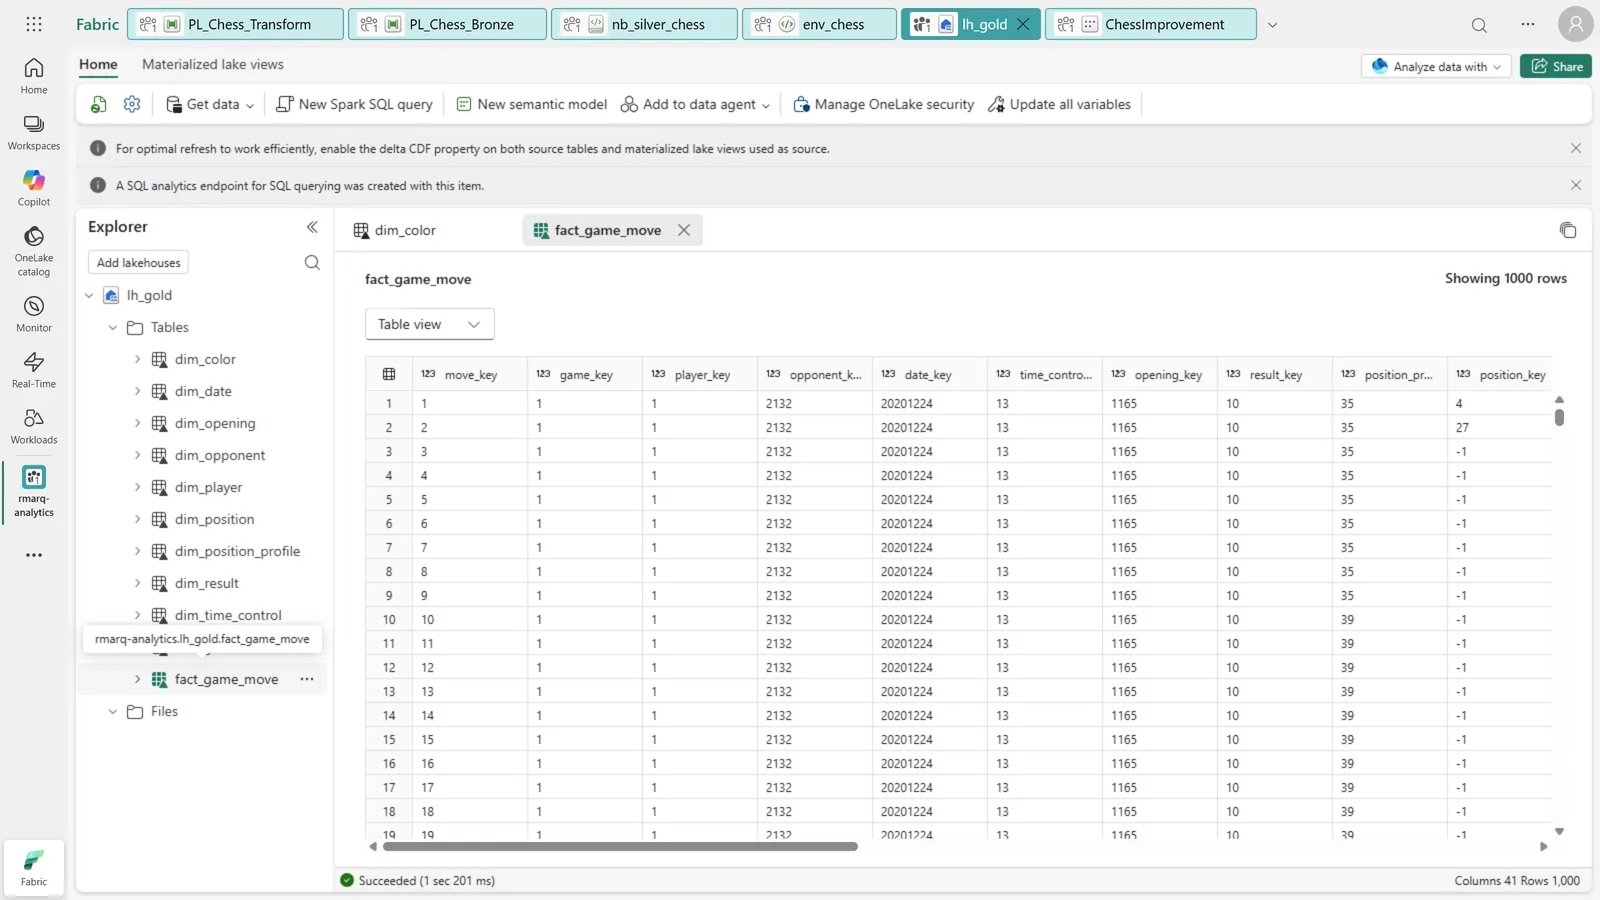1600x900 pixels.
Task: Search within Explorer using magnifier icon
Action: point(312,263)
